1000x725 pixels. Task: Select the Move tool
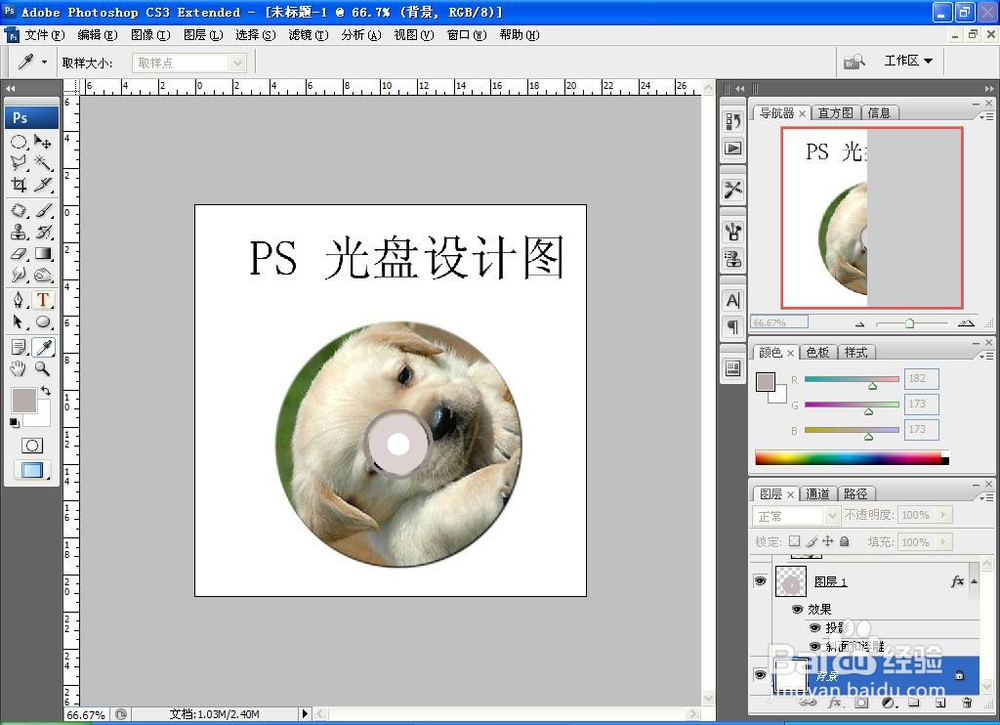click(x=43, y=143)
